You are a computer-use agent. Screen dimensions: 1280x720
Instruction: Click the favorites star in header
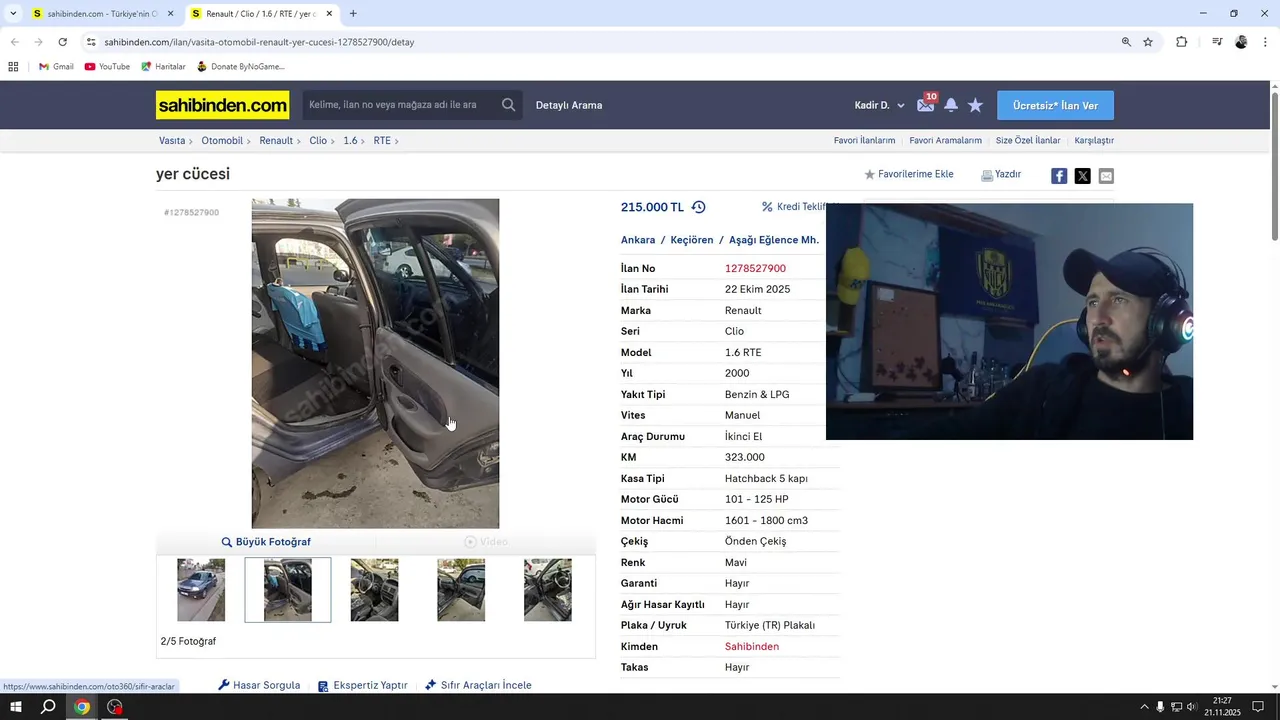(x=976, y=105)
